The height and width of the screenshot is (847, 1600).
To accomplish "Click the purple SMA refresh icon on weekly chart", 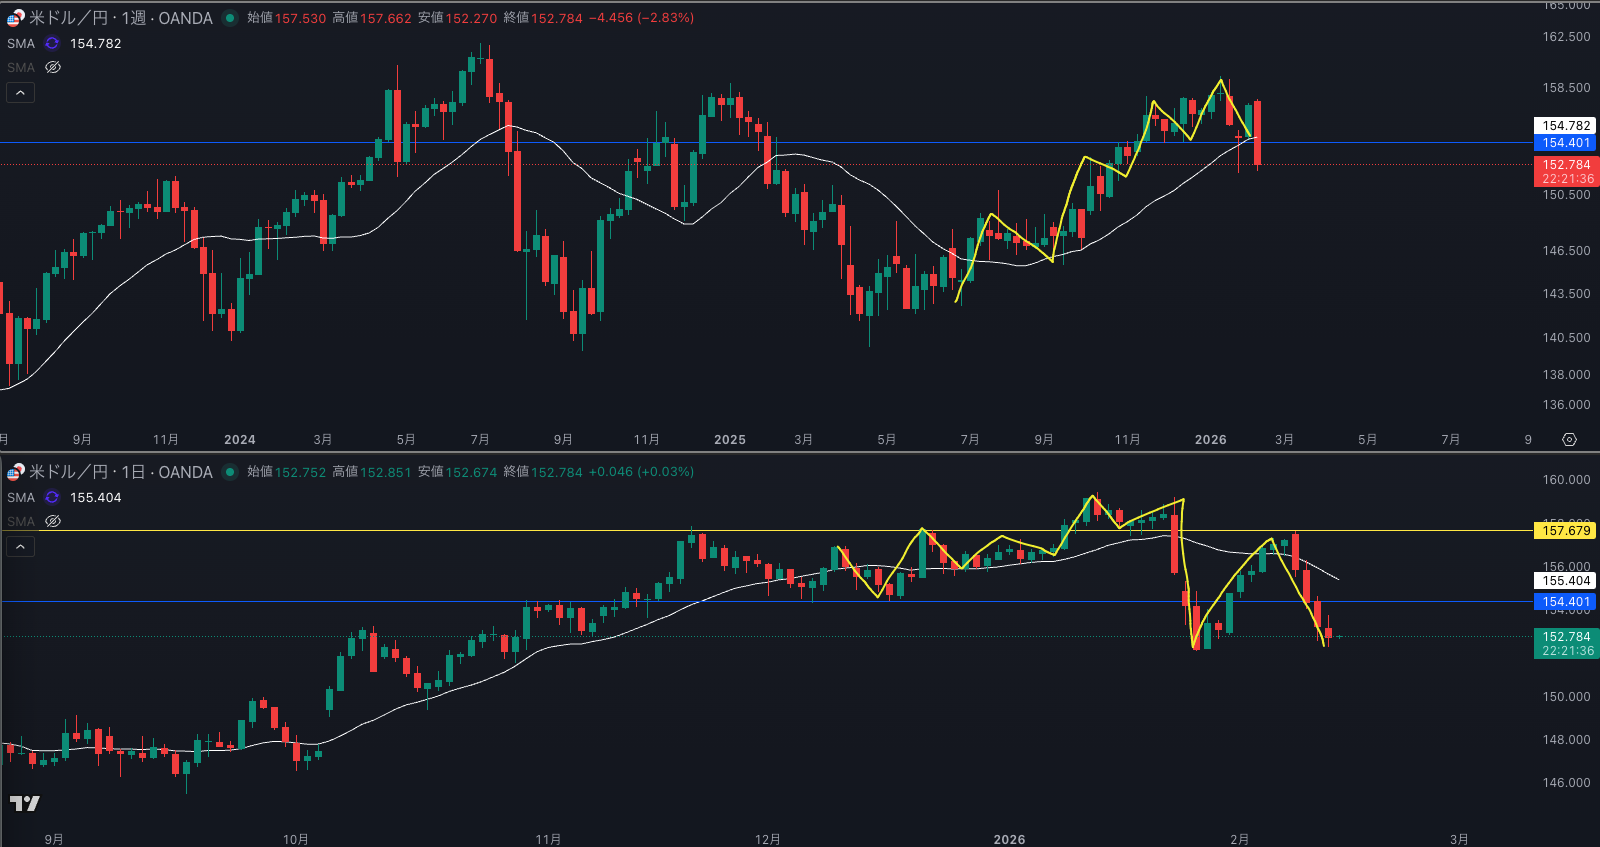I will (52, 43).
